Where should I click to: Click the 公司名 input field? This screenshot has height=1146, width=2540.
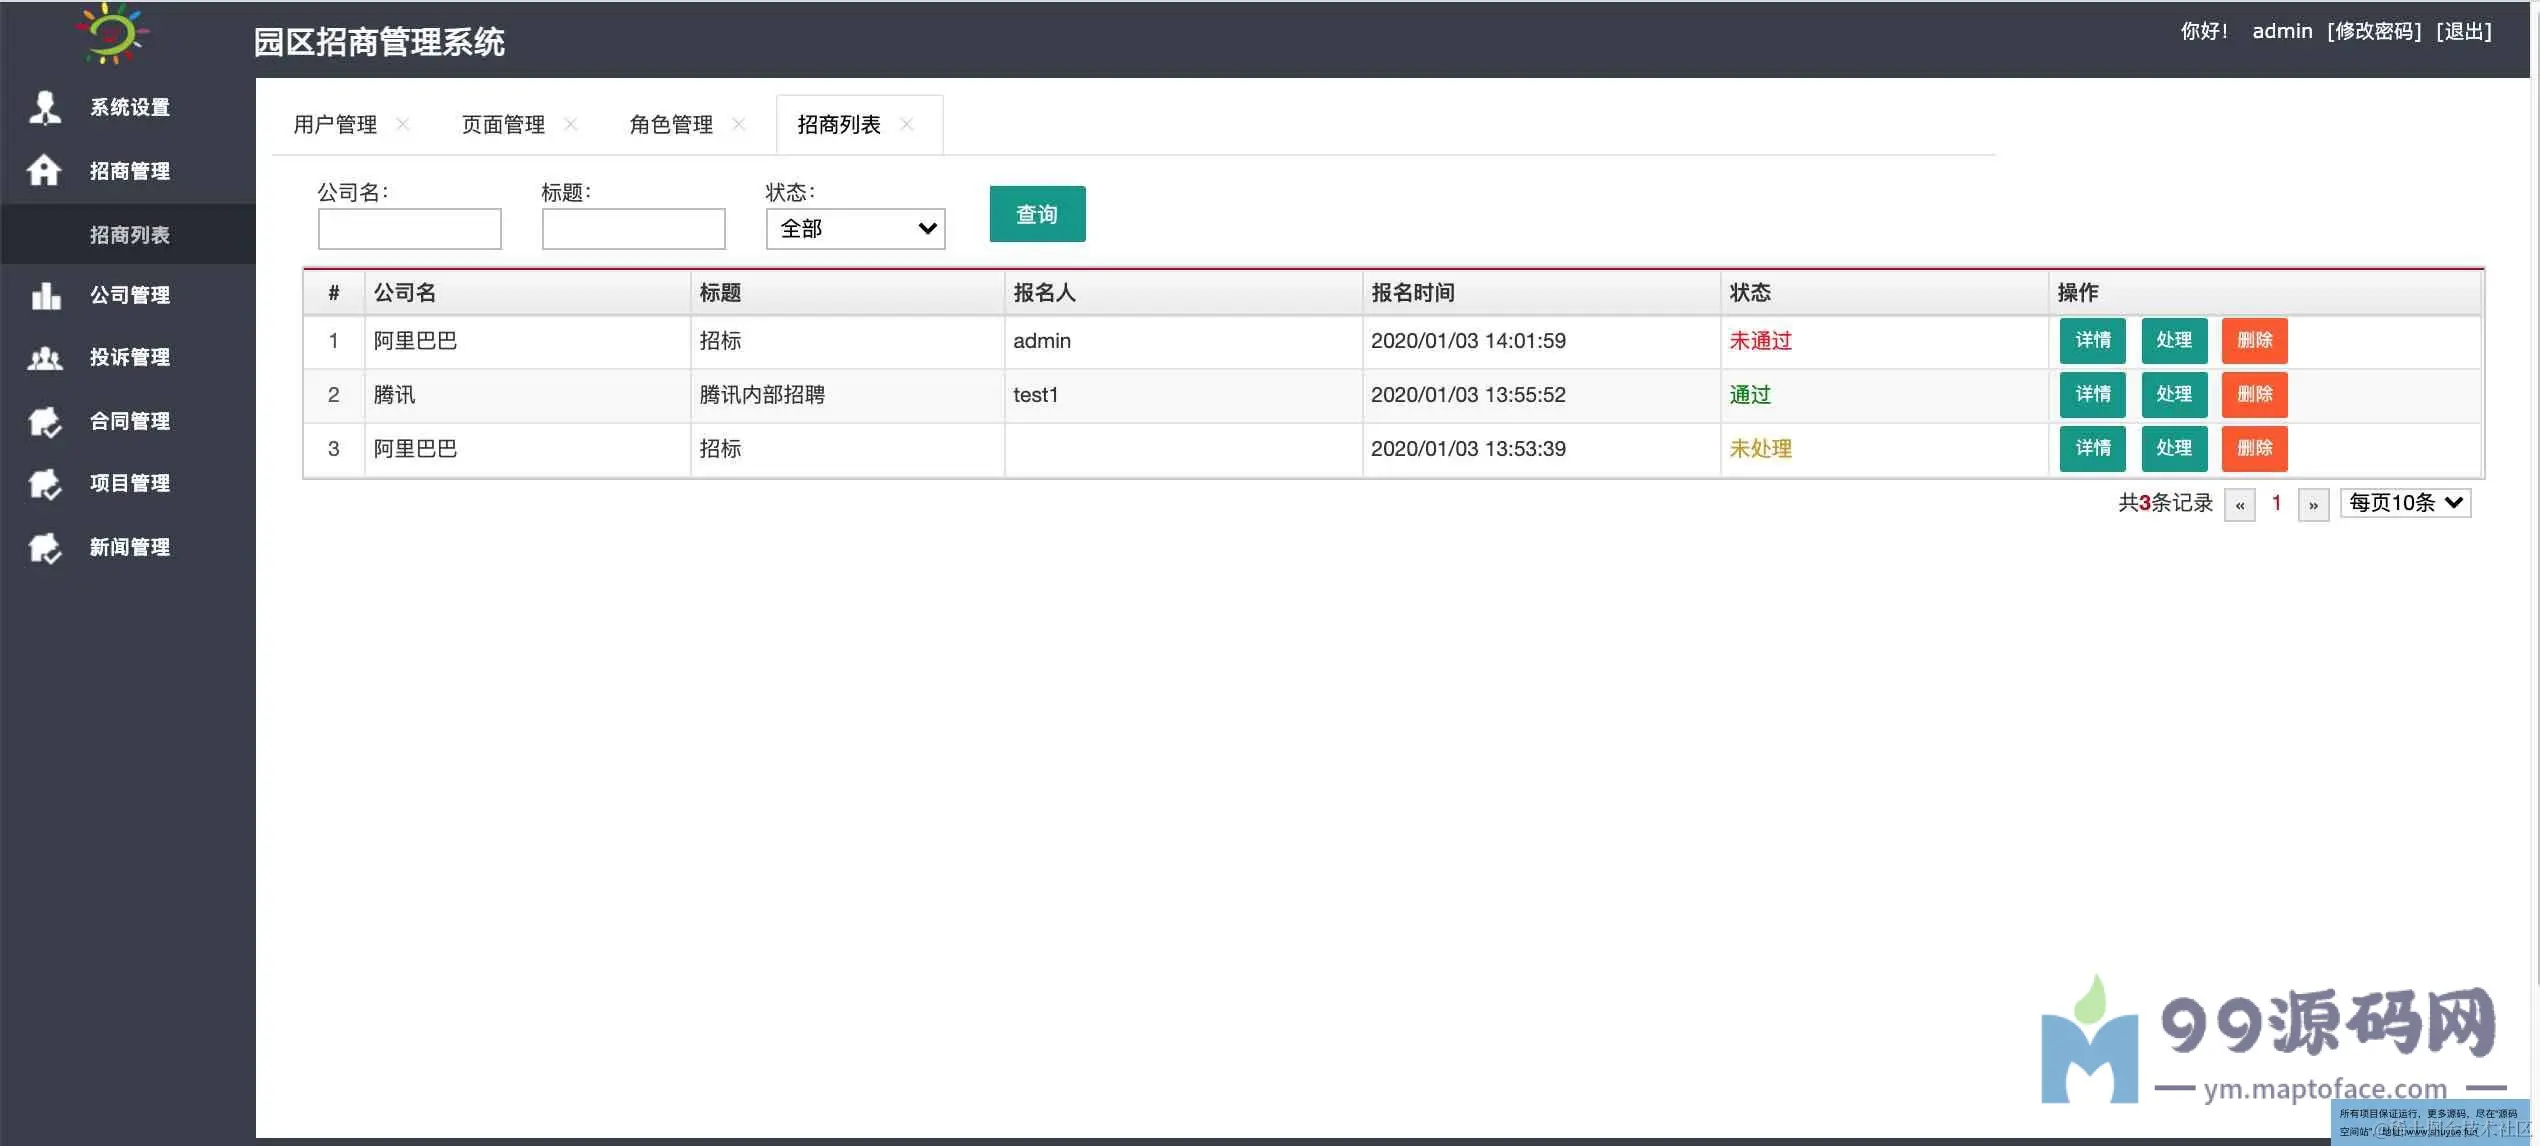(410, 229)
